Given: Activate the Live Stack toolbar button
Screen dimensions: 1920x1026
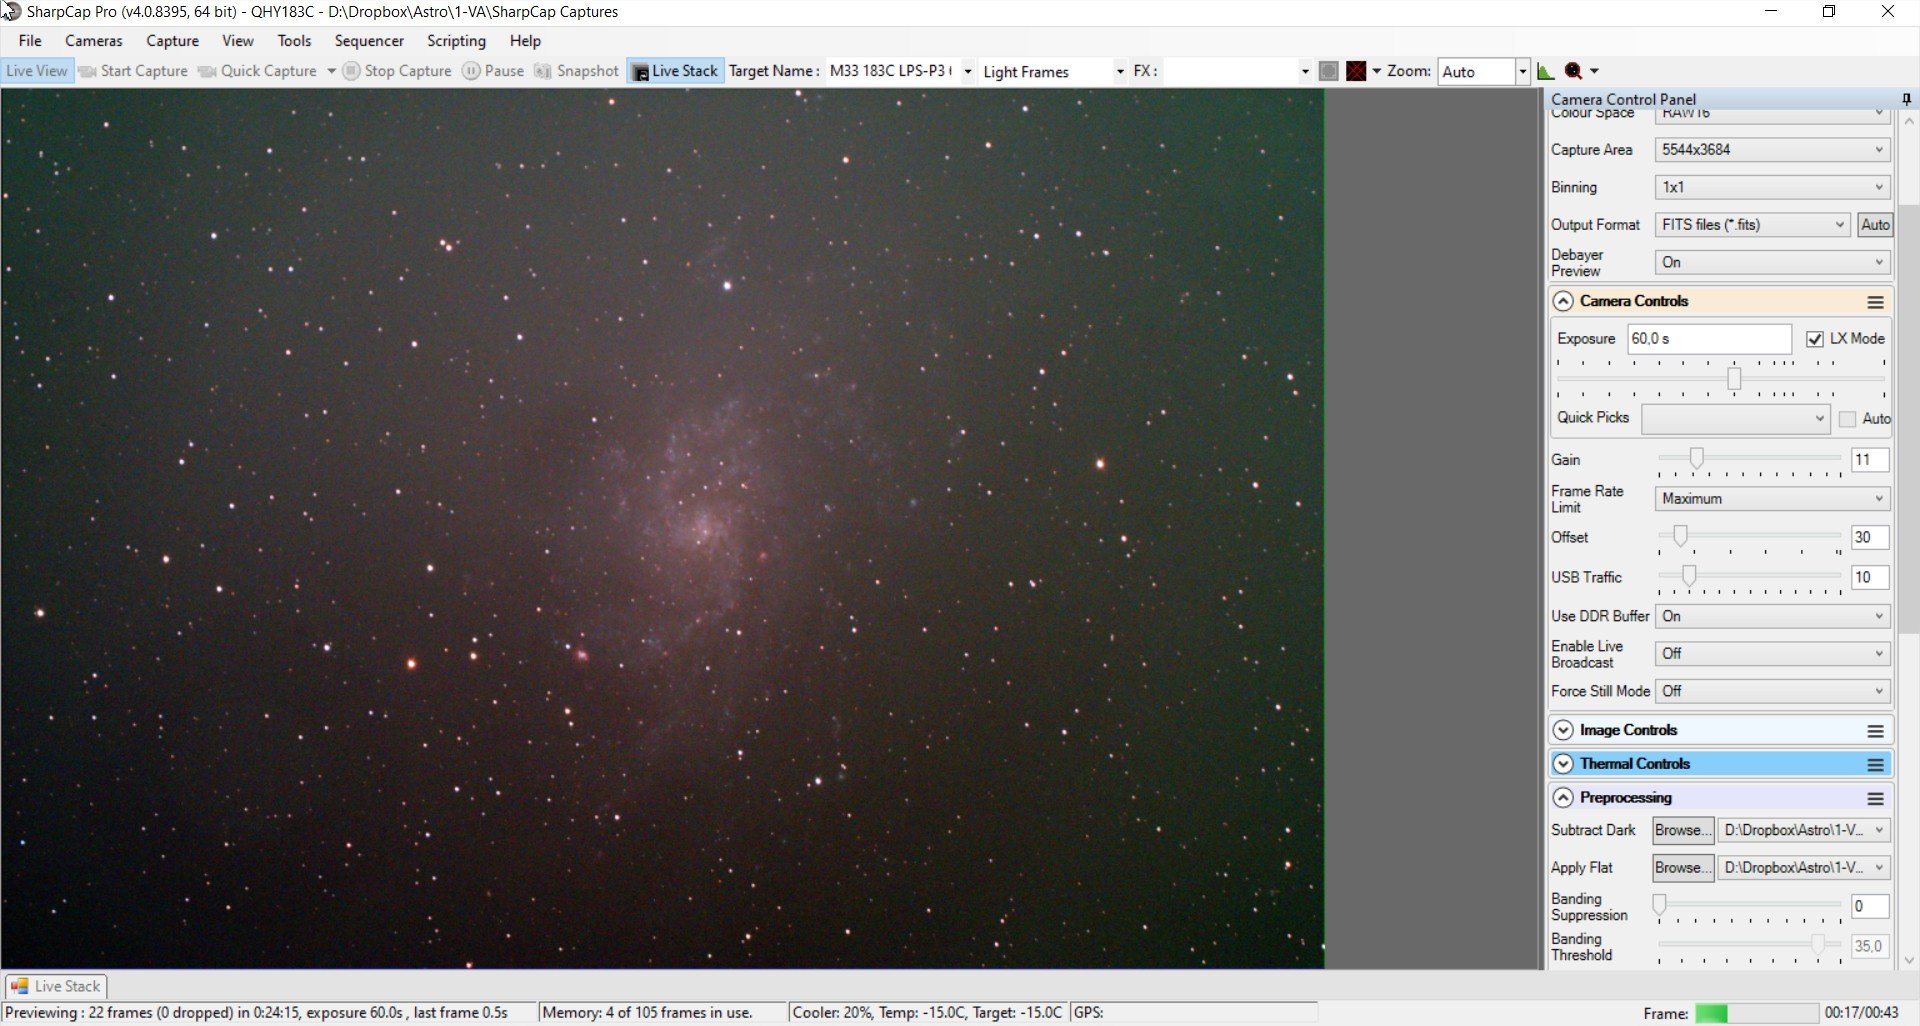Looking at the screenshot, I should (x=675, y=71).
